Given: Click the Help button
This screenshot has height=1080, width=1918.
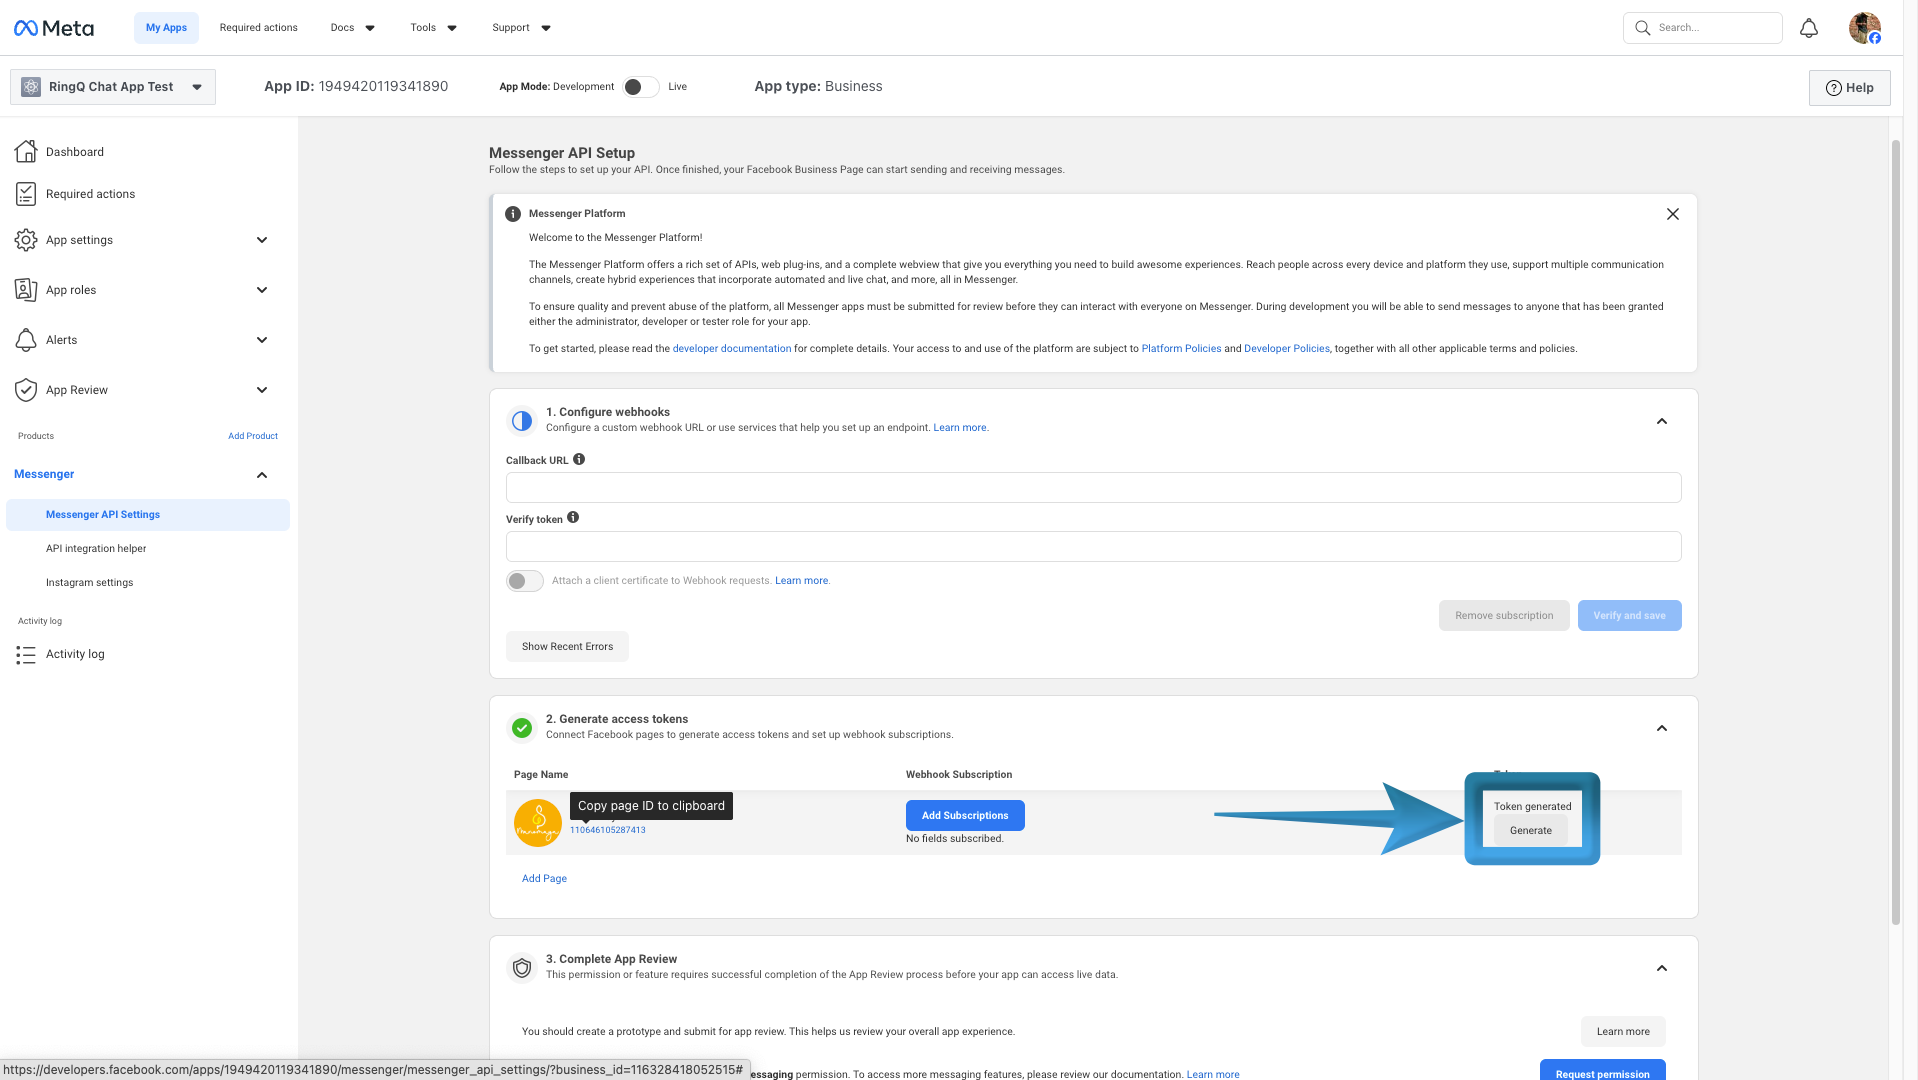Looking at the screenshot, I should [x=1850, y=88].
